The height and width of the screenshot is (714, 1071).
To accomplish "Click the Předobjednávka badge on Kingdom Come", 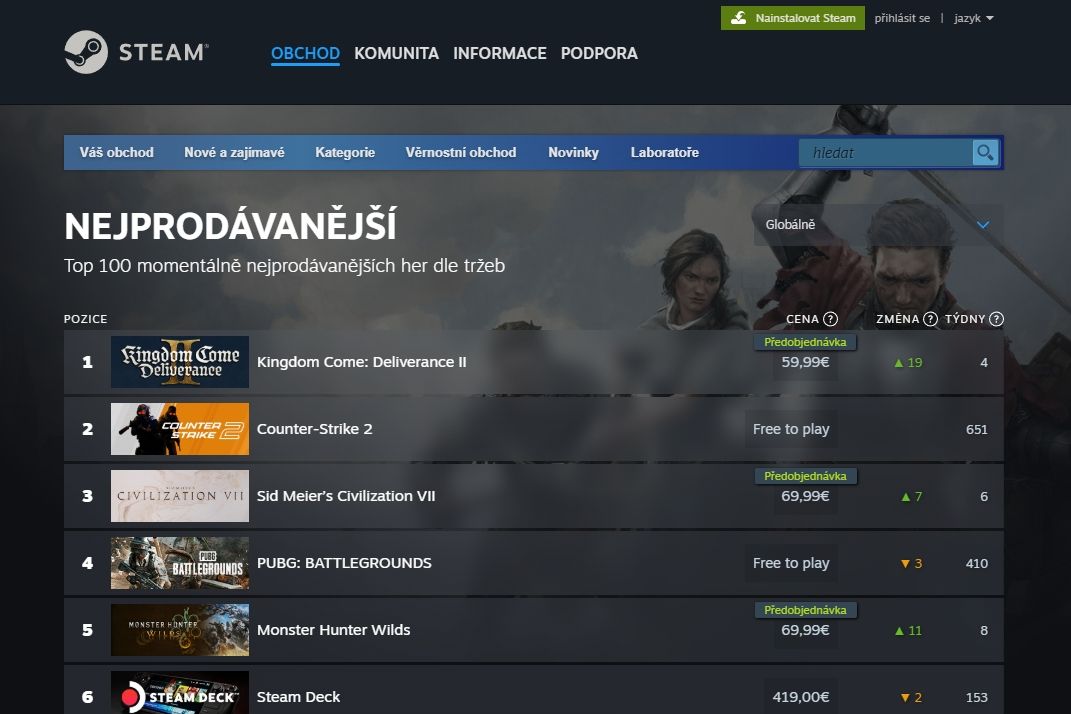I will point(805,342).
